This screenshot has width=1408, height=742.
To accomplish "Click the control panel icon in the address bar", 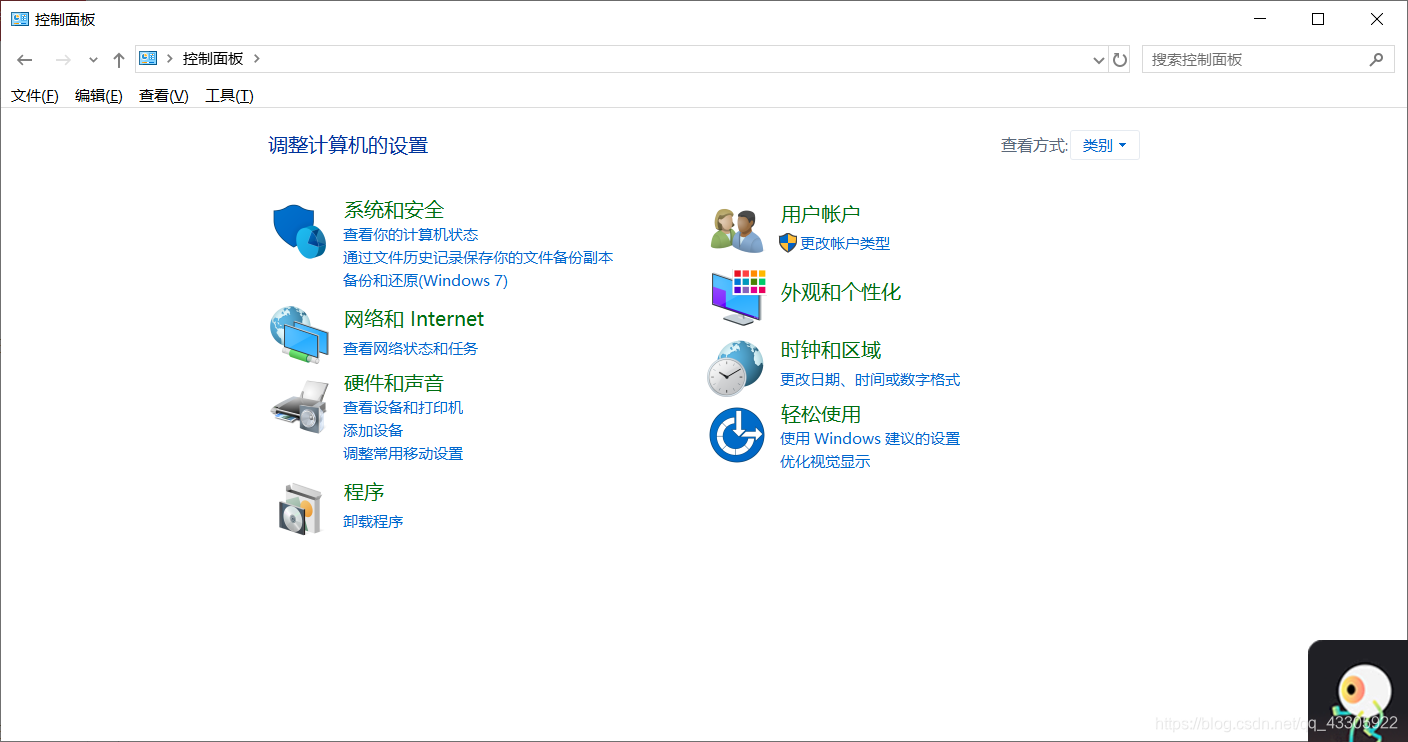I will [x=148, y=58].
